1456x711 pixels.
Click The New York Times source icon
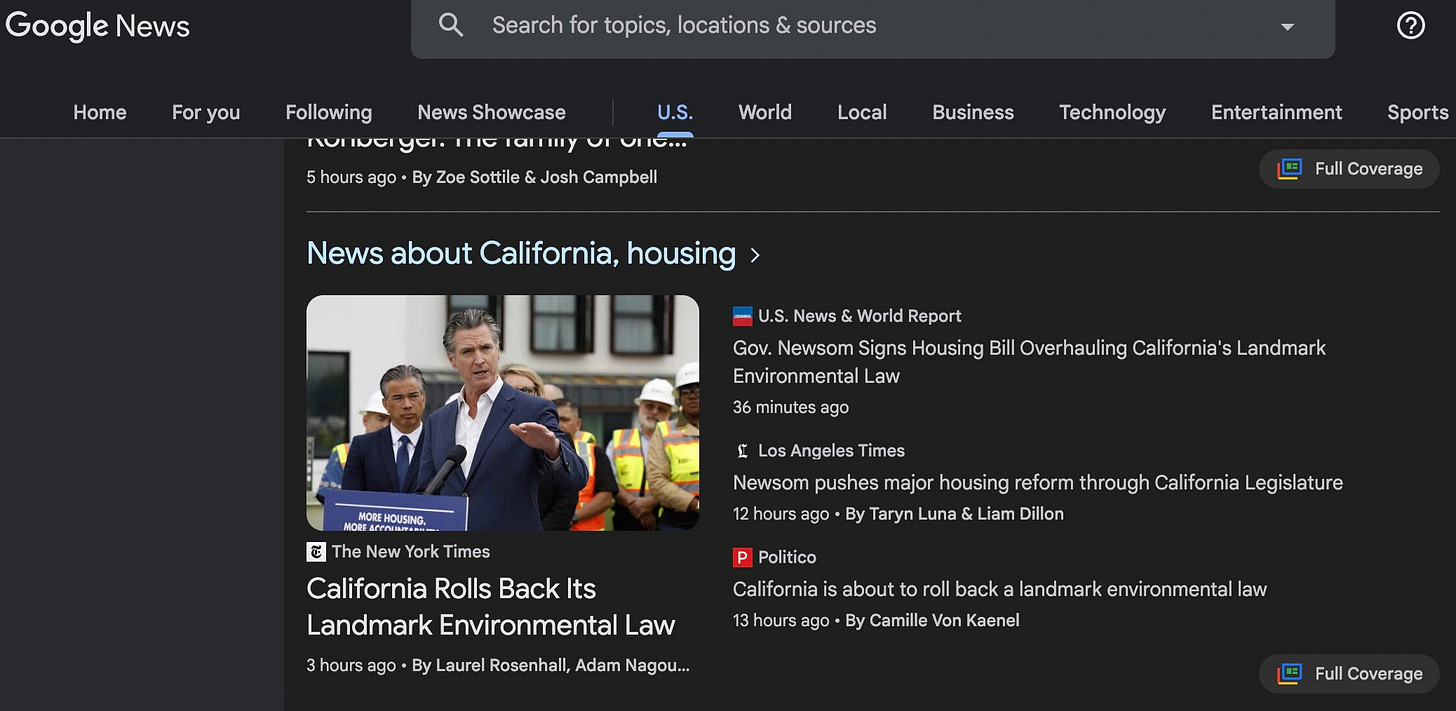[316, 551]
